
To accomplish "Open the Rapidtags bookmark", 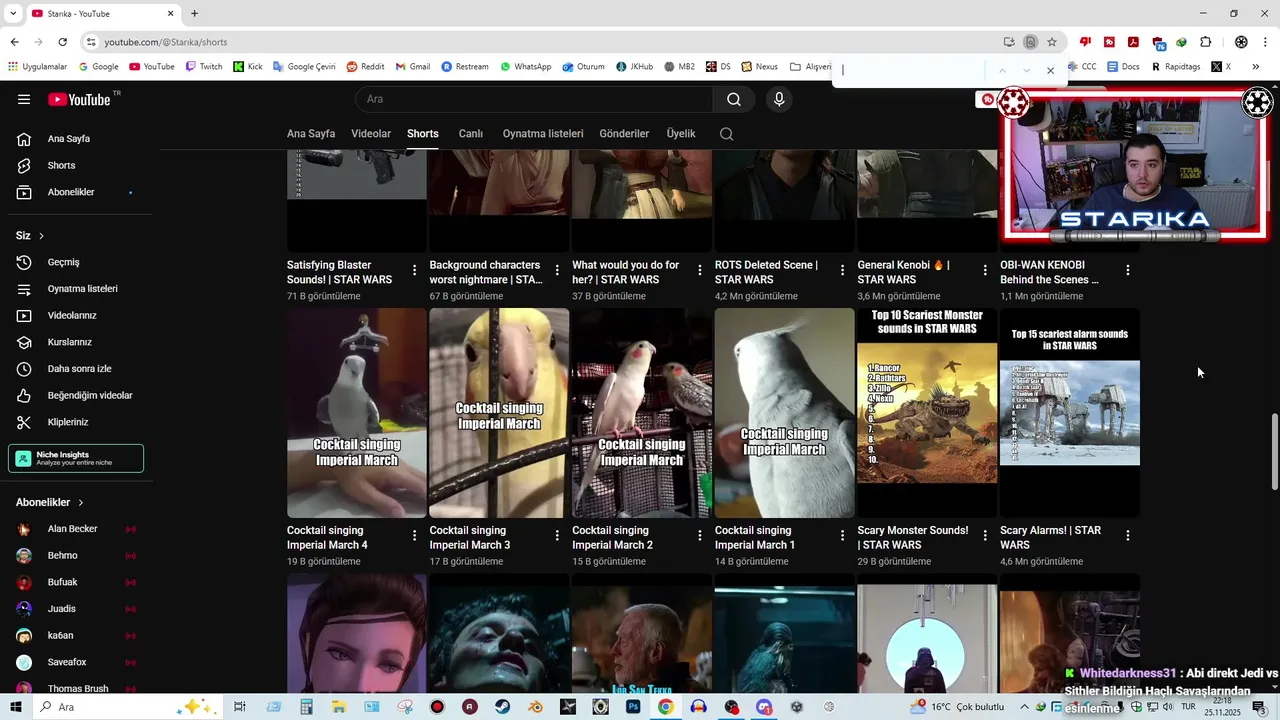I will pos(1176,67).
